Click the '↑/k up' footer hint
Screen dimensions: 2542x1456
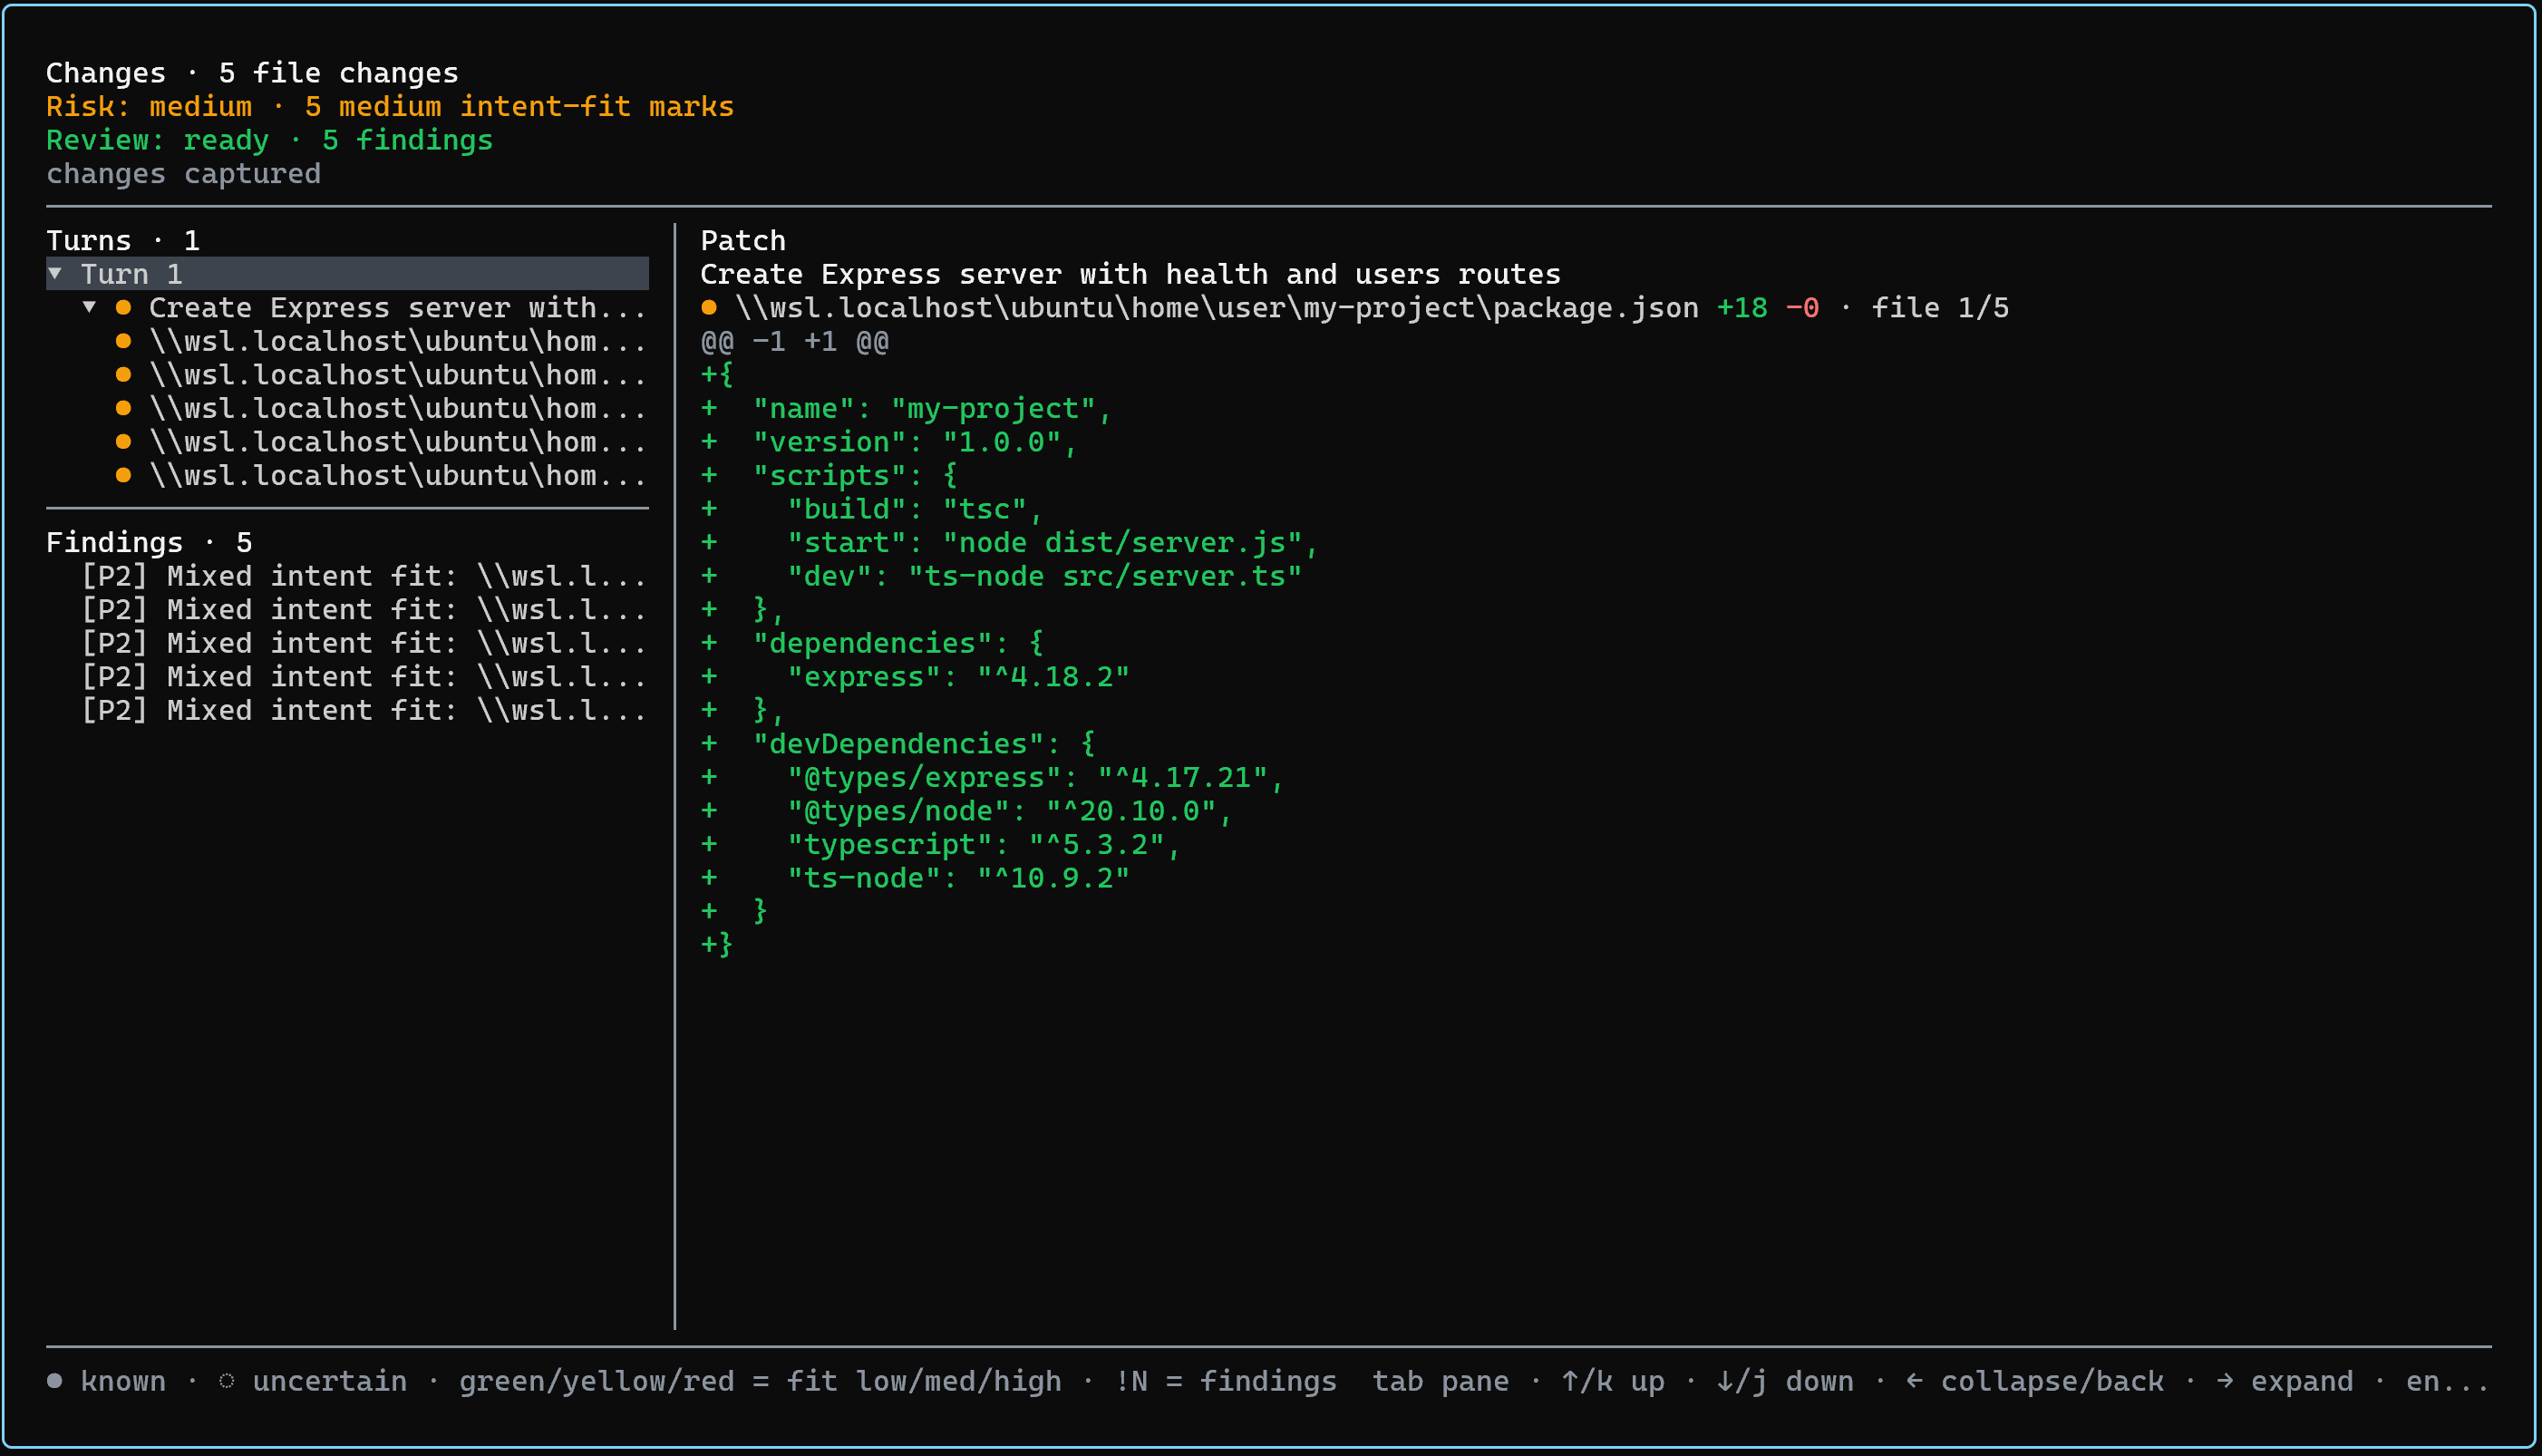click(1612, 1381)
